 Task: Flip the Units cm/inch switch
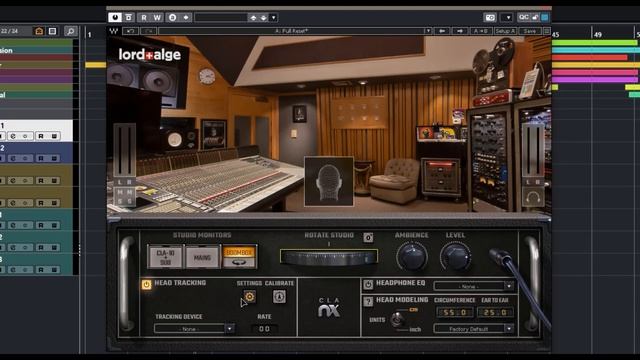(x=397, y=319)
